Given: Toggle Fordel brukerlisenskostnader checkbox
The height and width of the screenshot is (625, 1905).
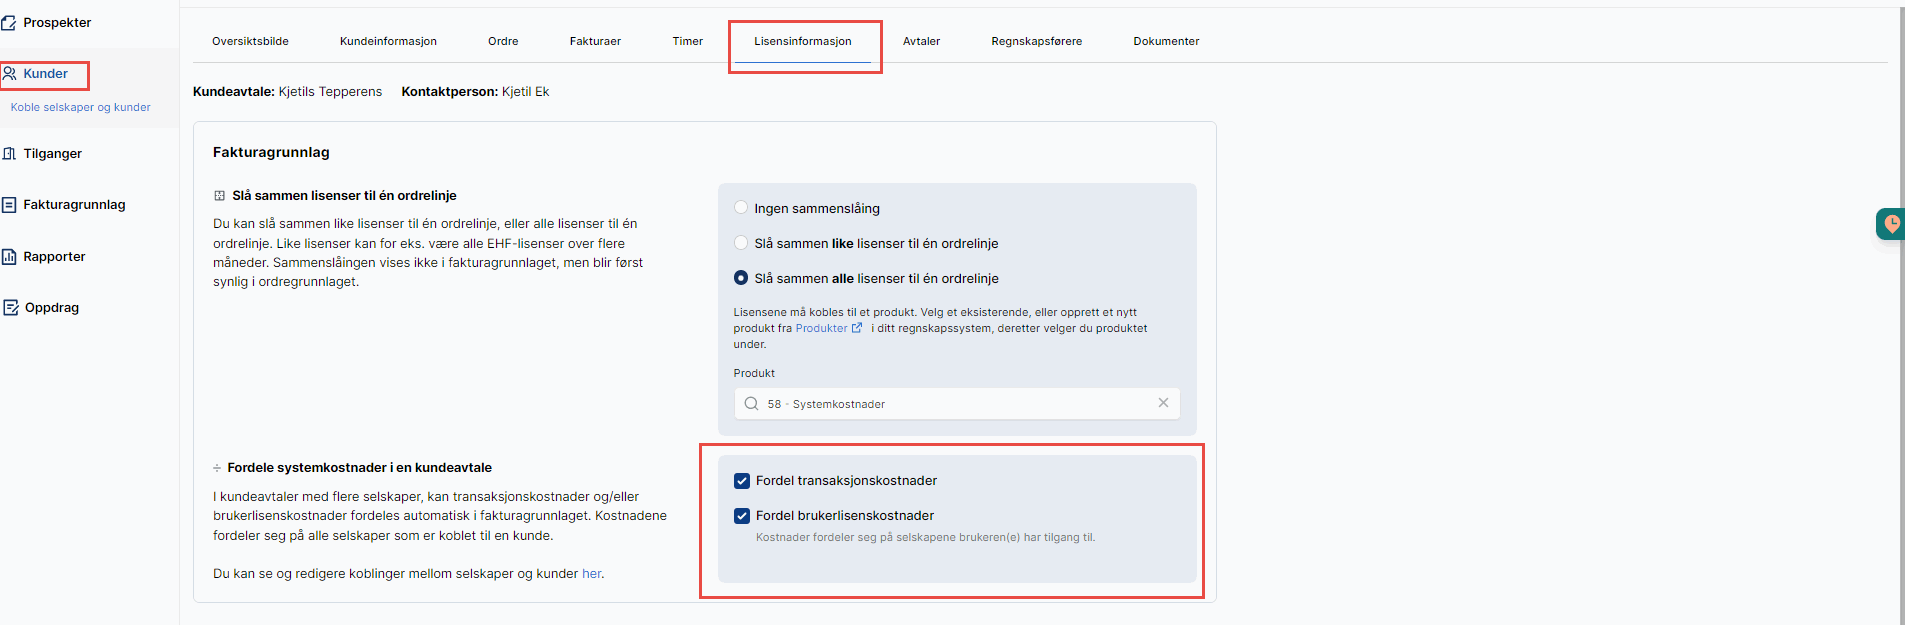Looking at the screenshot, I should click(742, 516).
